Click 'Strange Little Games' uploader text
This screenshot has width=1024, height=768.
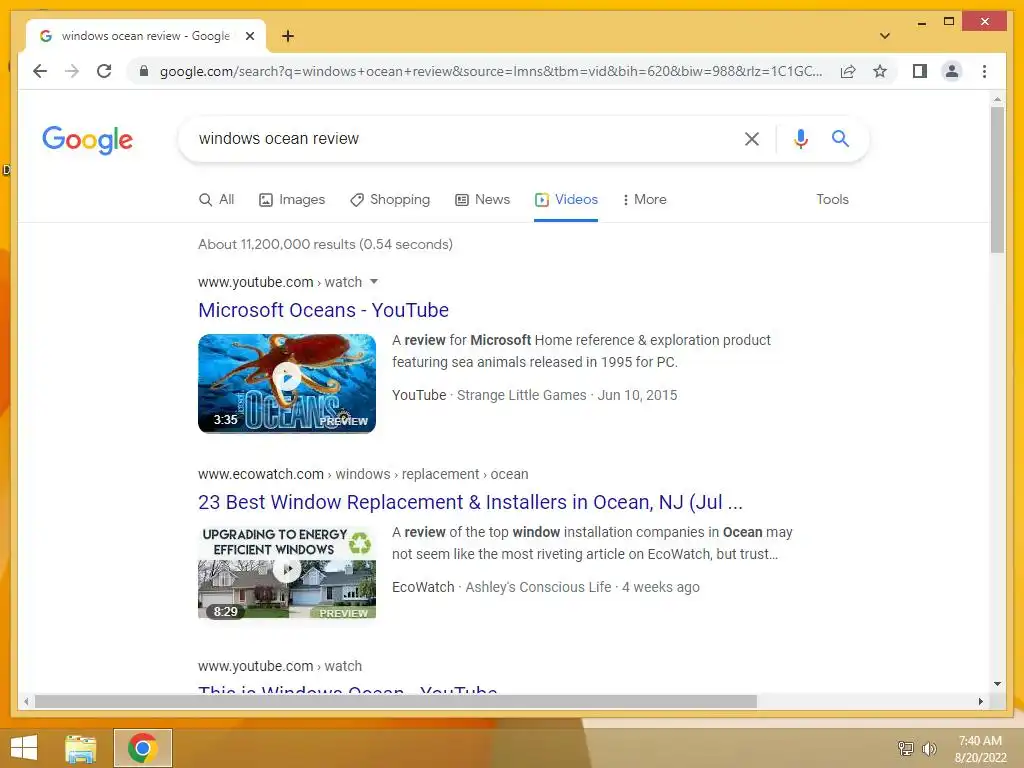[x=521, y=395]
